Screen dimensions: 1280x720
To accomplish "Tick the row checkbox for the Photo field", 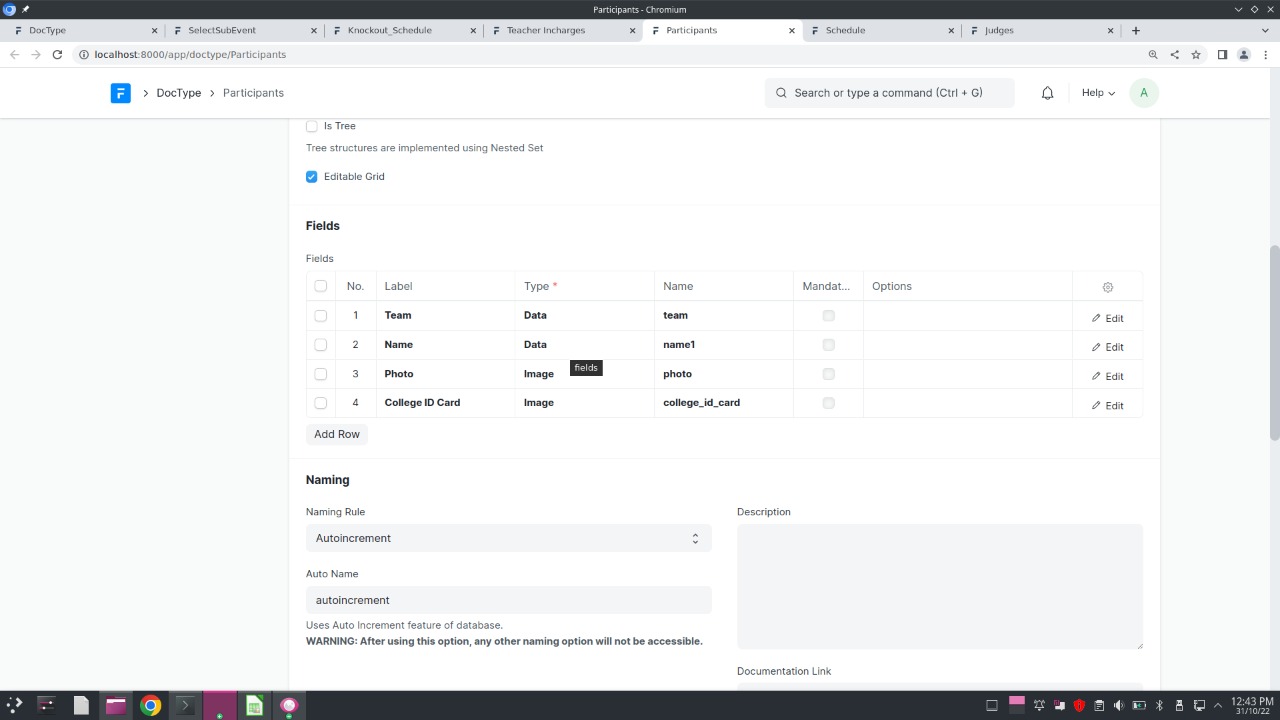I will click(x=320, y=374).
